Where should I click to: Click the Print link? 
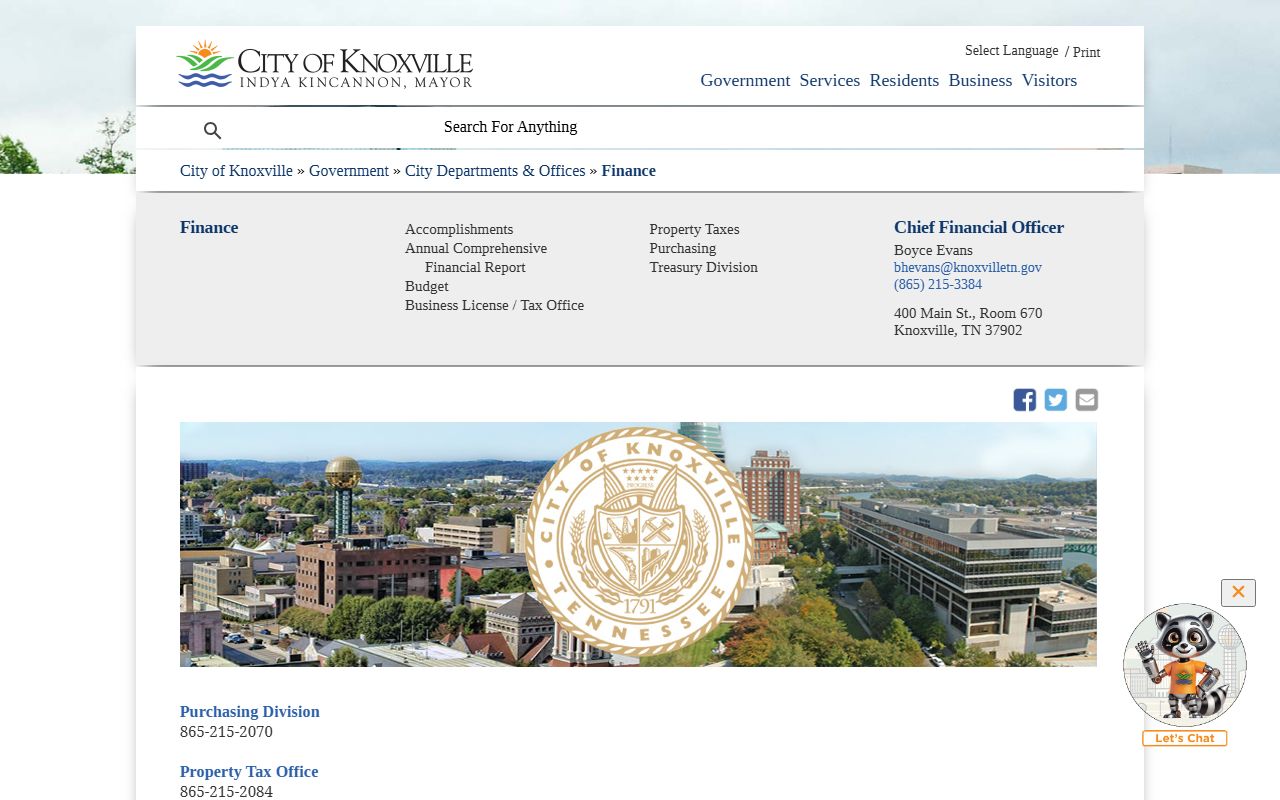1086,52
